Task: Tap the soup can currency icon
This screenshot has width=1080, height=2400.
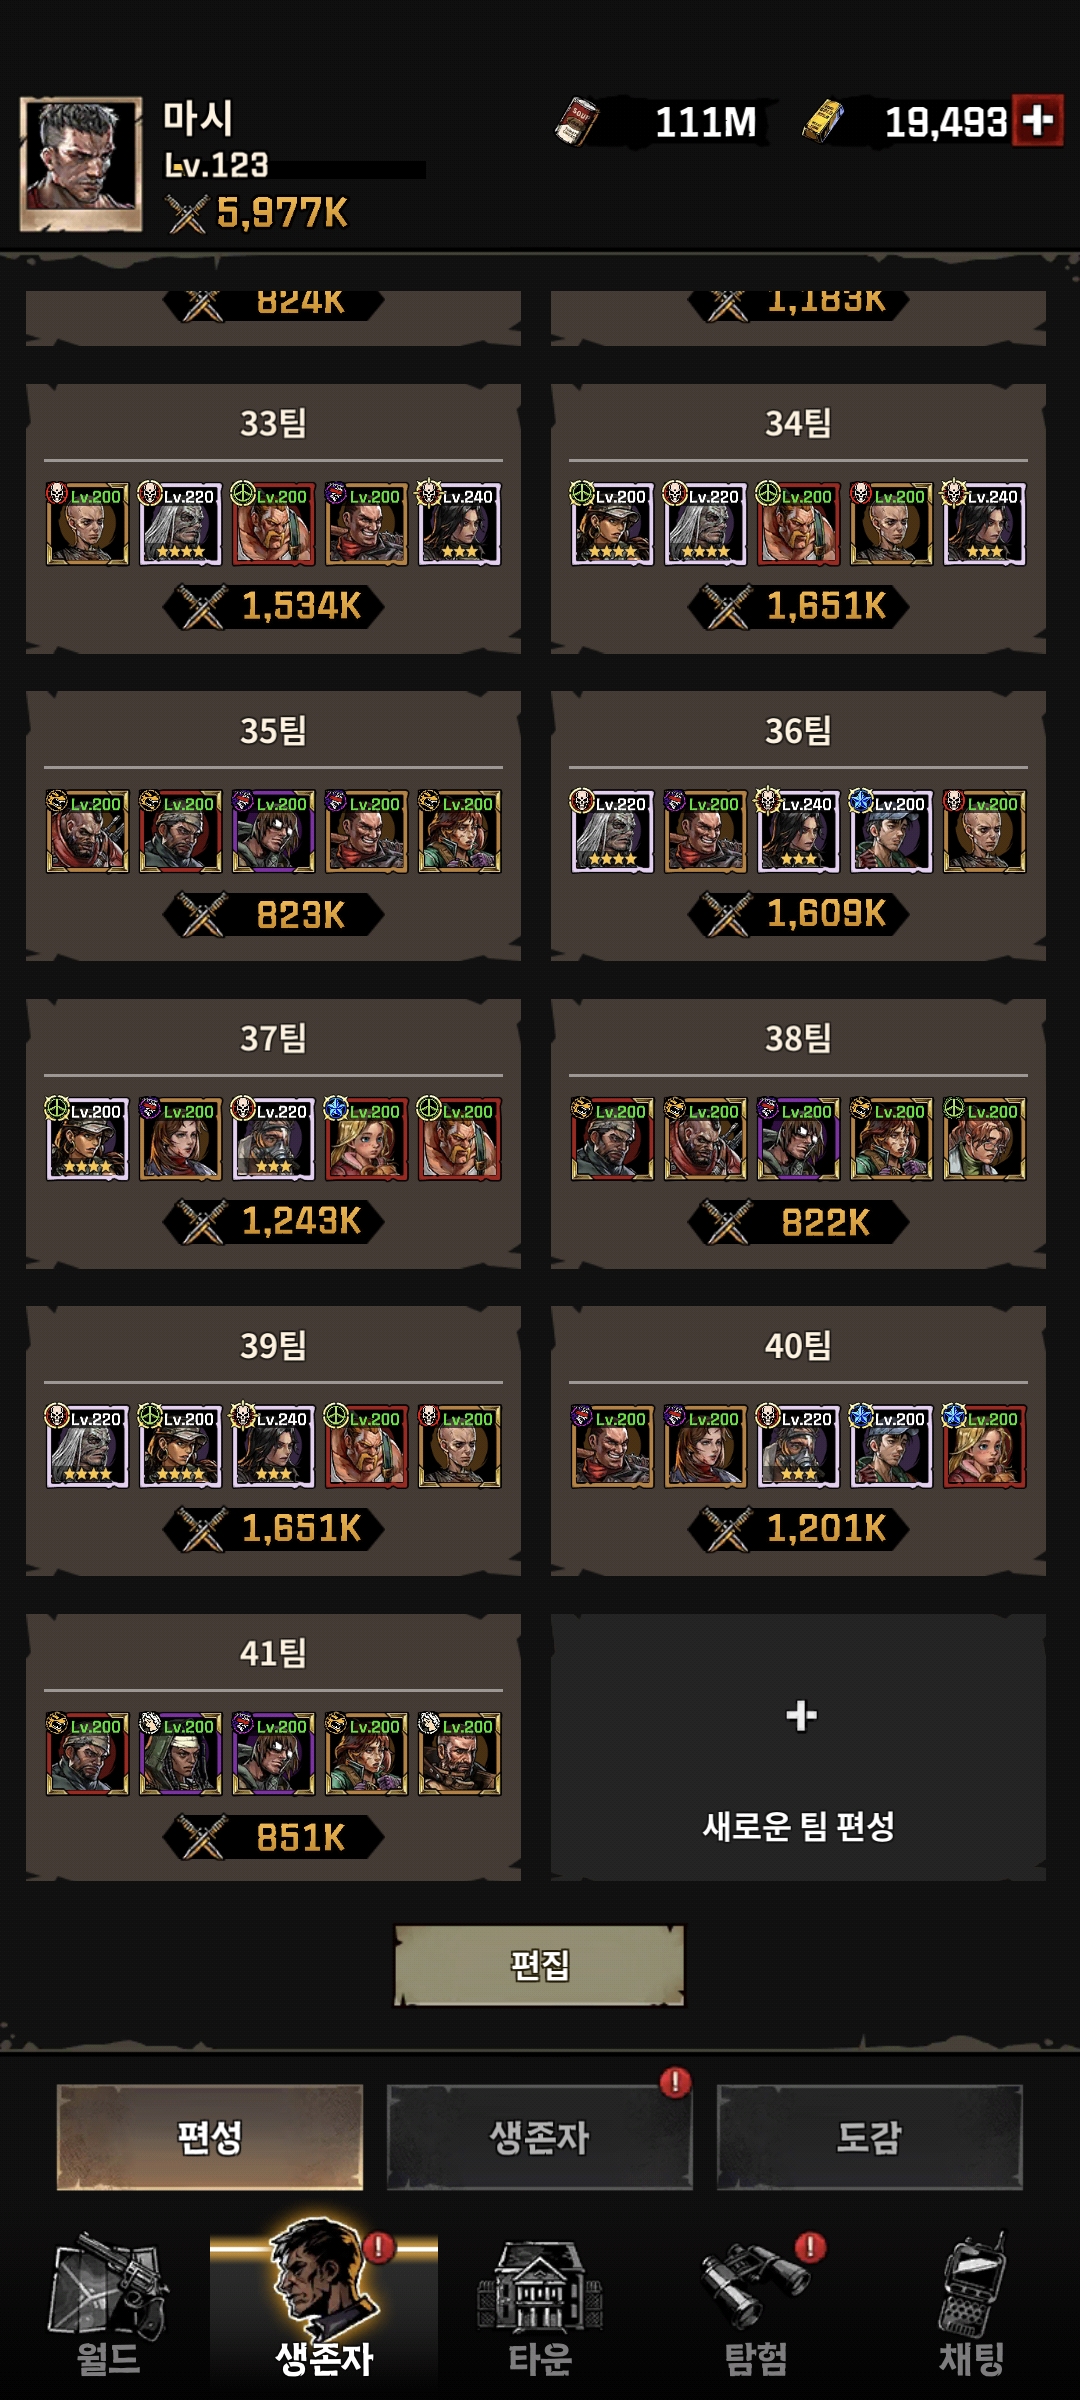Action: tap(577, 121)
